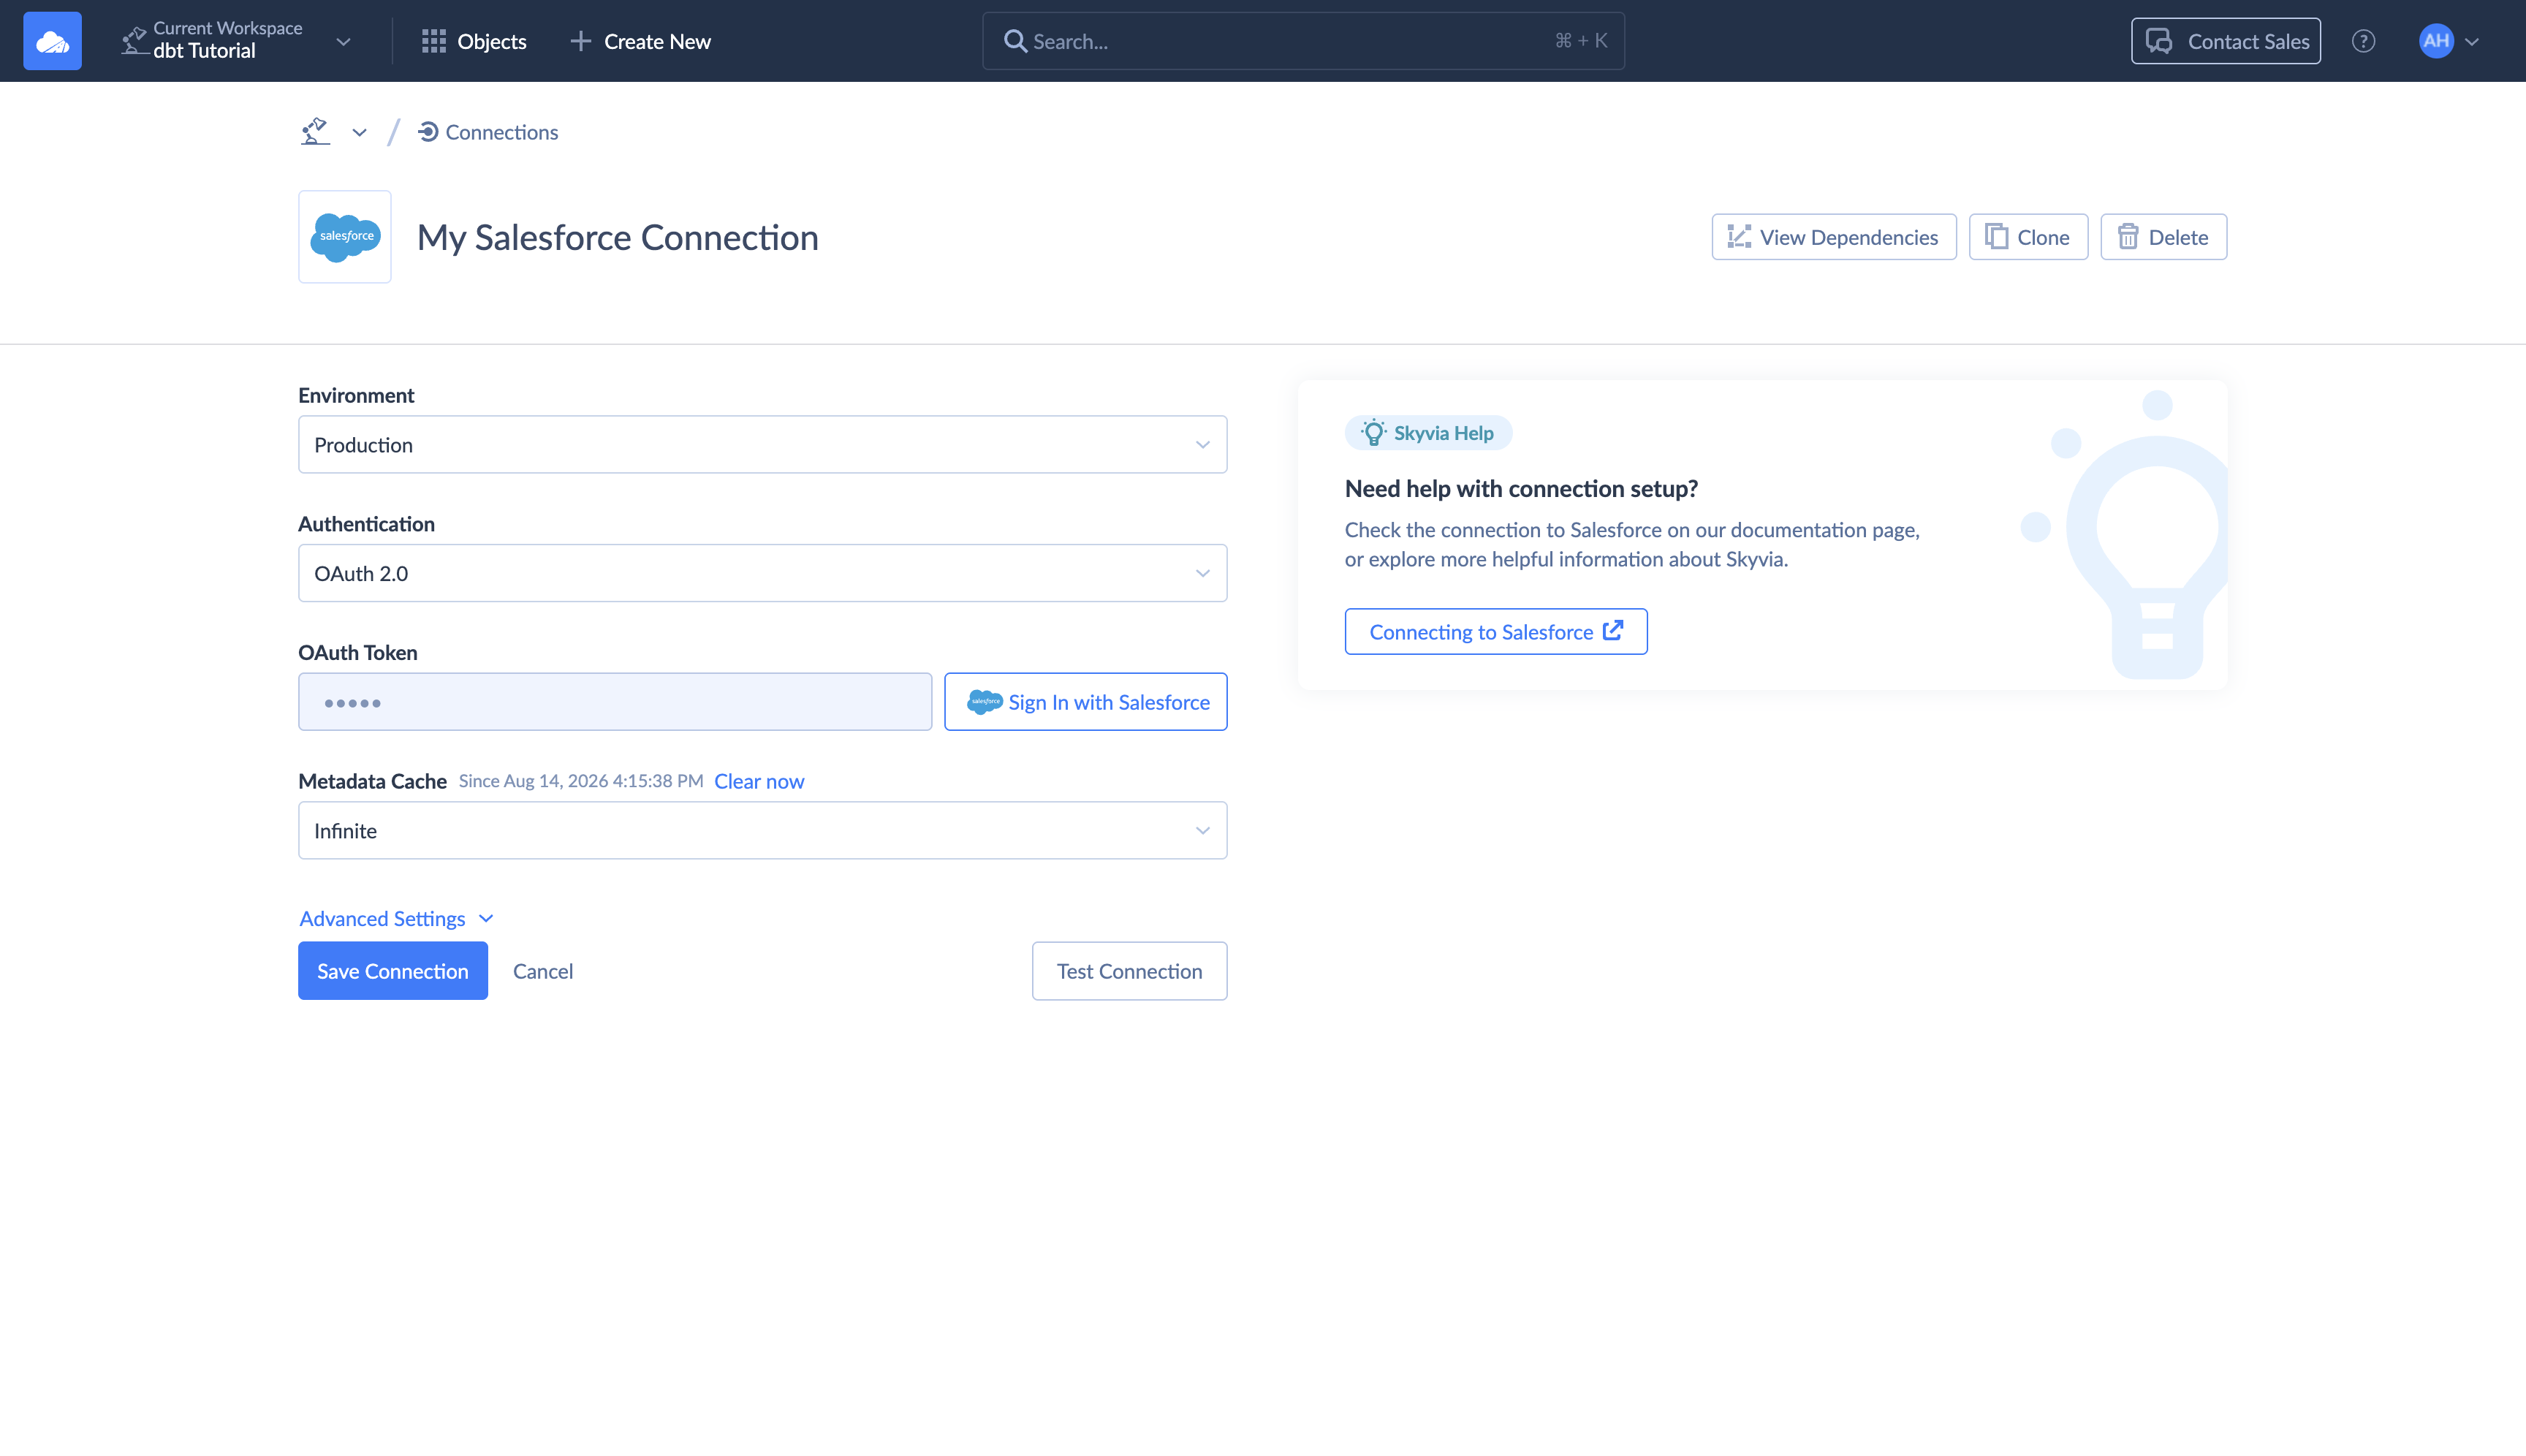Click the workspace icon in top bar
This screenshot has width=2526, height=1456.
coord(134,41)
